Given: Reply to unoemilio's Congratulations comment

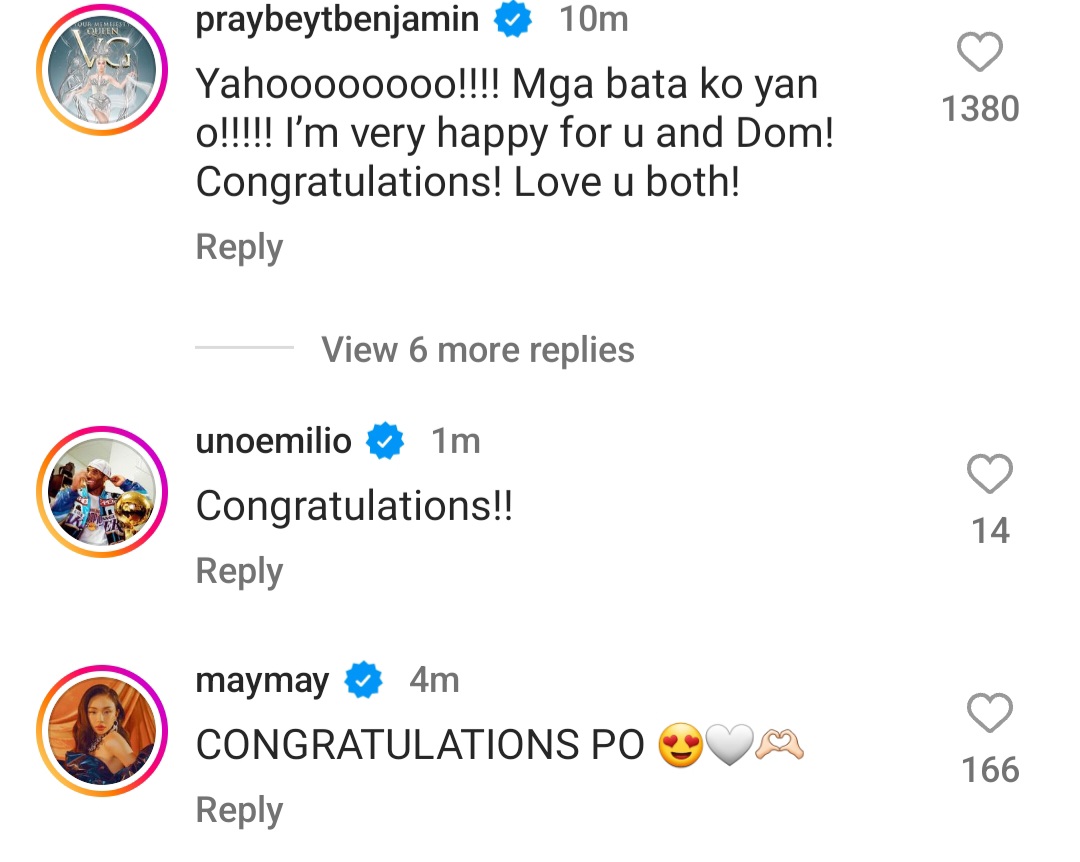Looking at the screenshot, I should click(239, 571).
